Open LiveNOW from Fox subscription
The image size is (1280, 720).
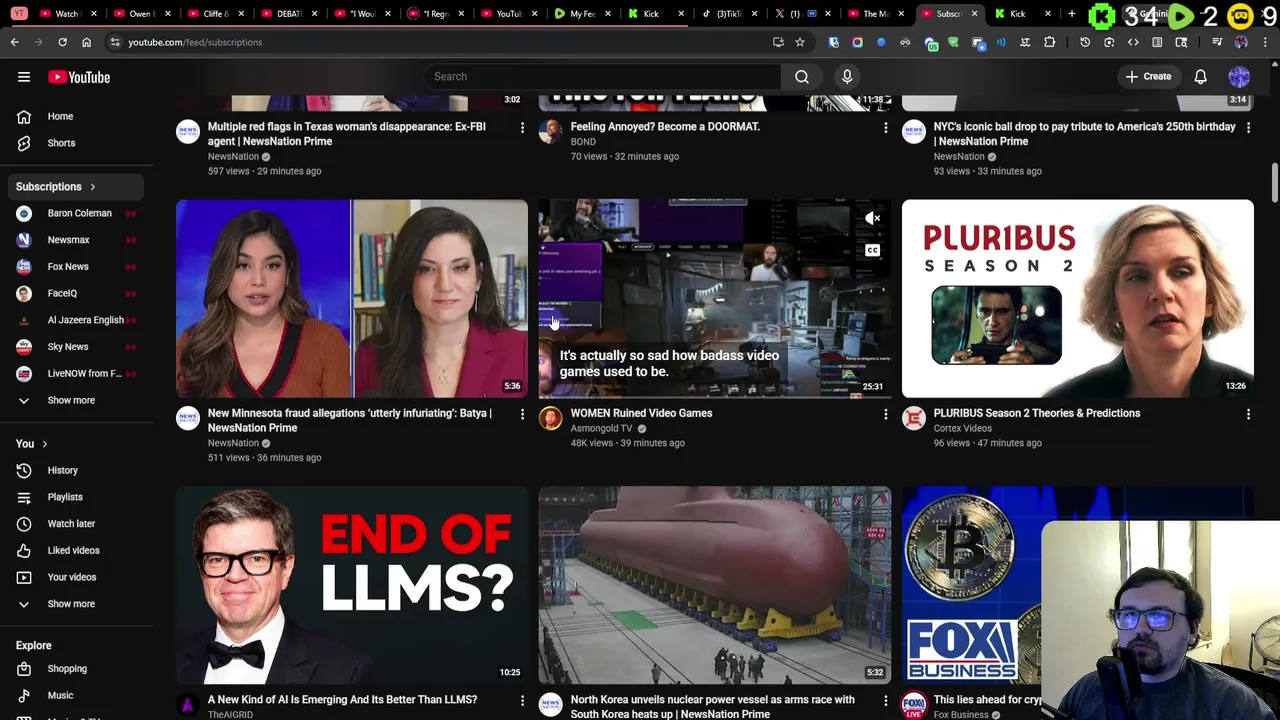78,373
